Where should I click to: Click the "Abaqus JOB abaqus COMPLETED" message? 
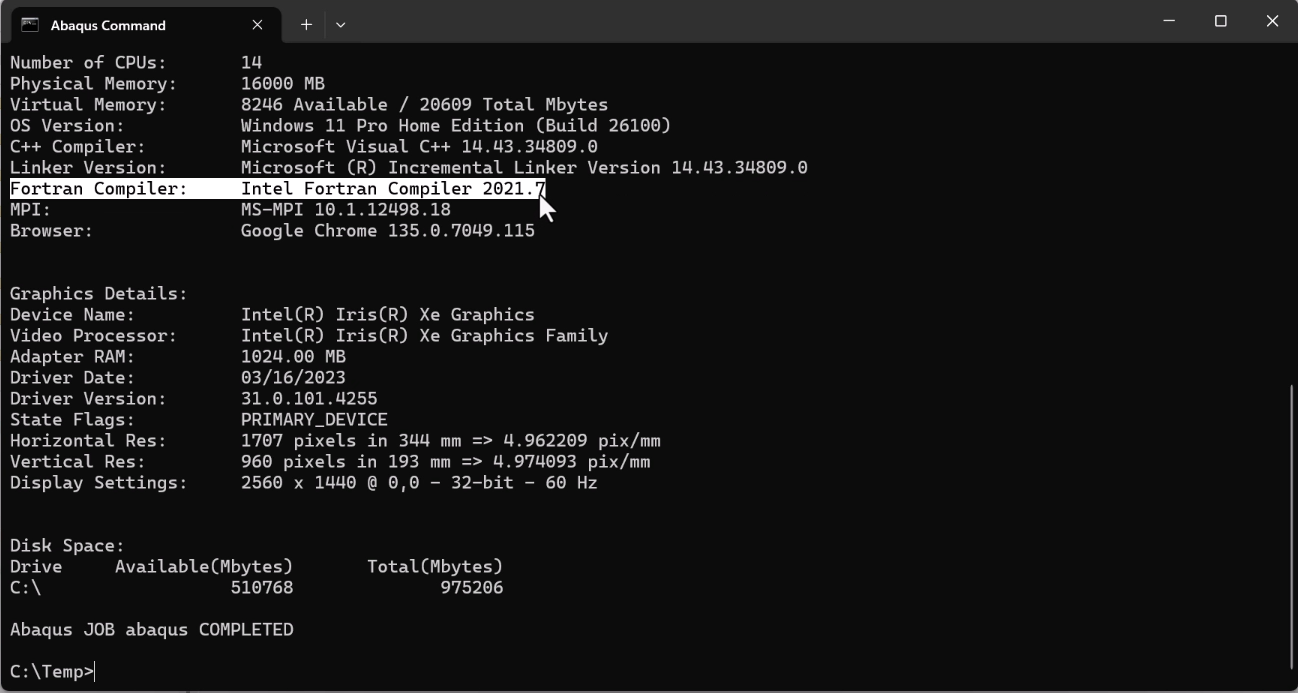coord(151,630)
